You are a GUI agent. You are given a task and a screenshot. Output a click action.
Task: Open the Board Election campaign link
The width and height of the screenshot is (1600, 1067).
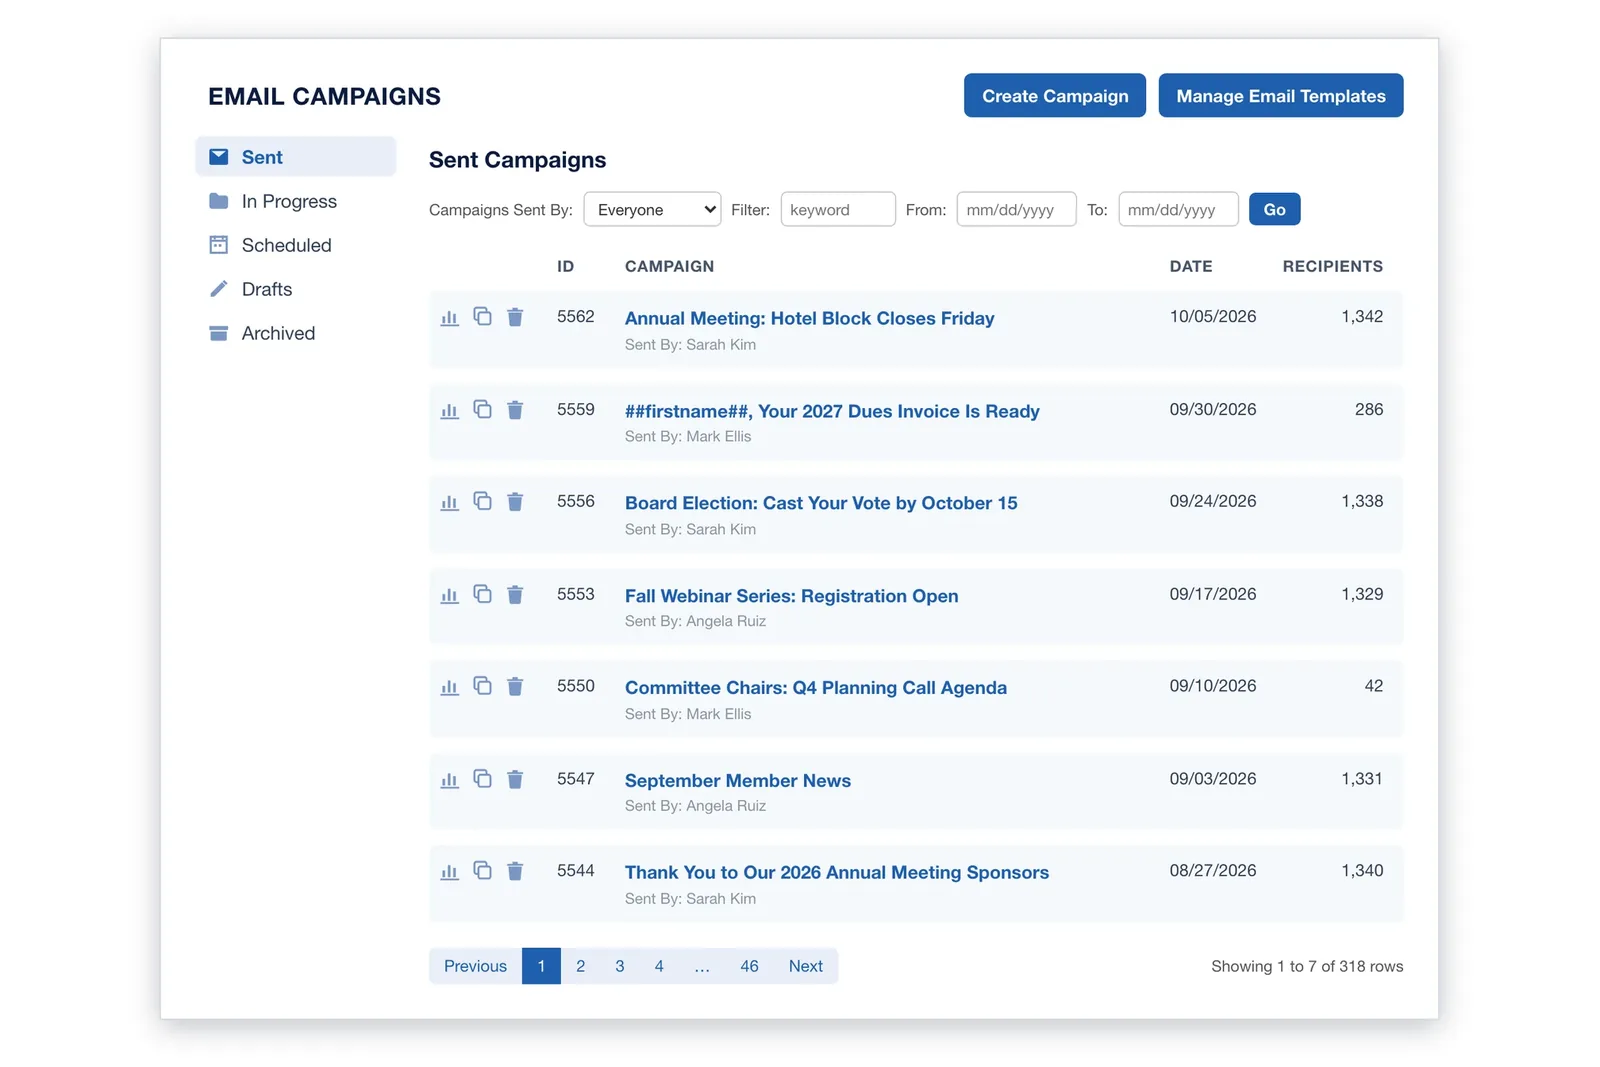tap(821, 503)
